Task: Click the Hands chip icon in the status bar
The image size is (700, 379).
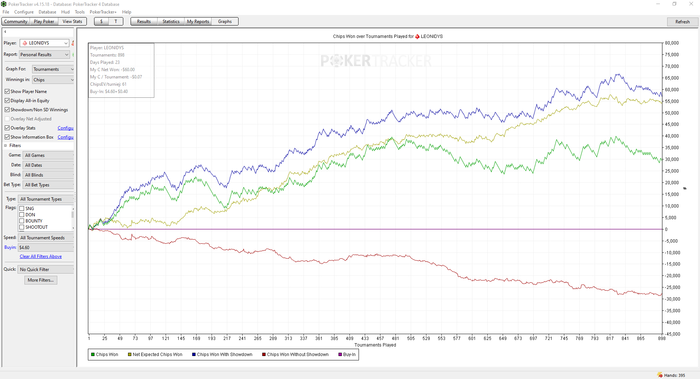Action: [x=660, y=375]
